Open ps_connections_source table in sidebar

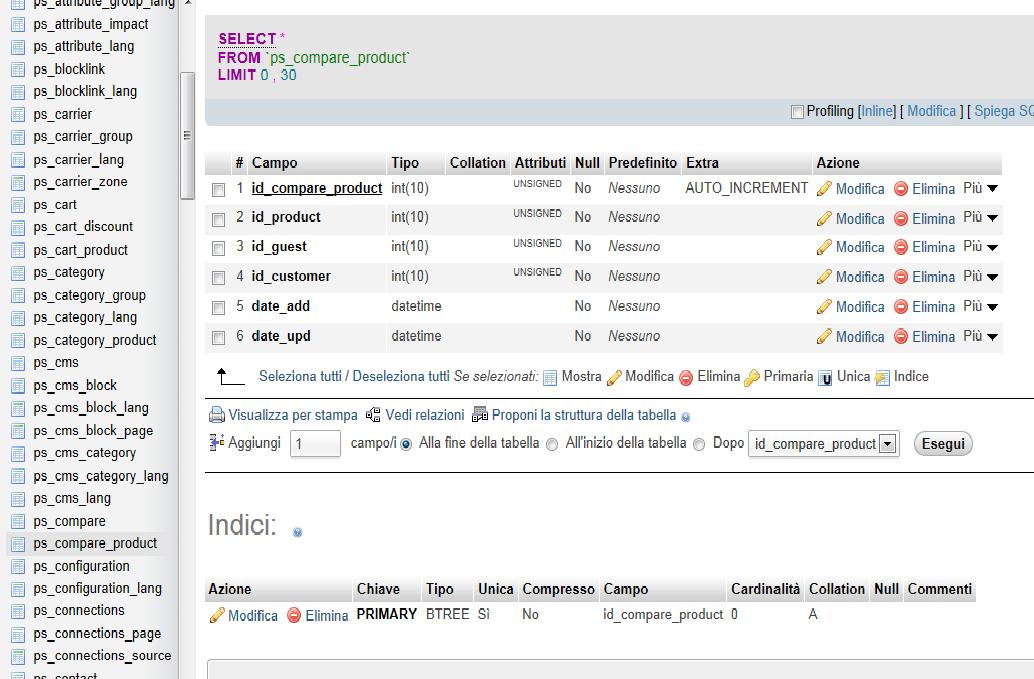coord(102,656)
